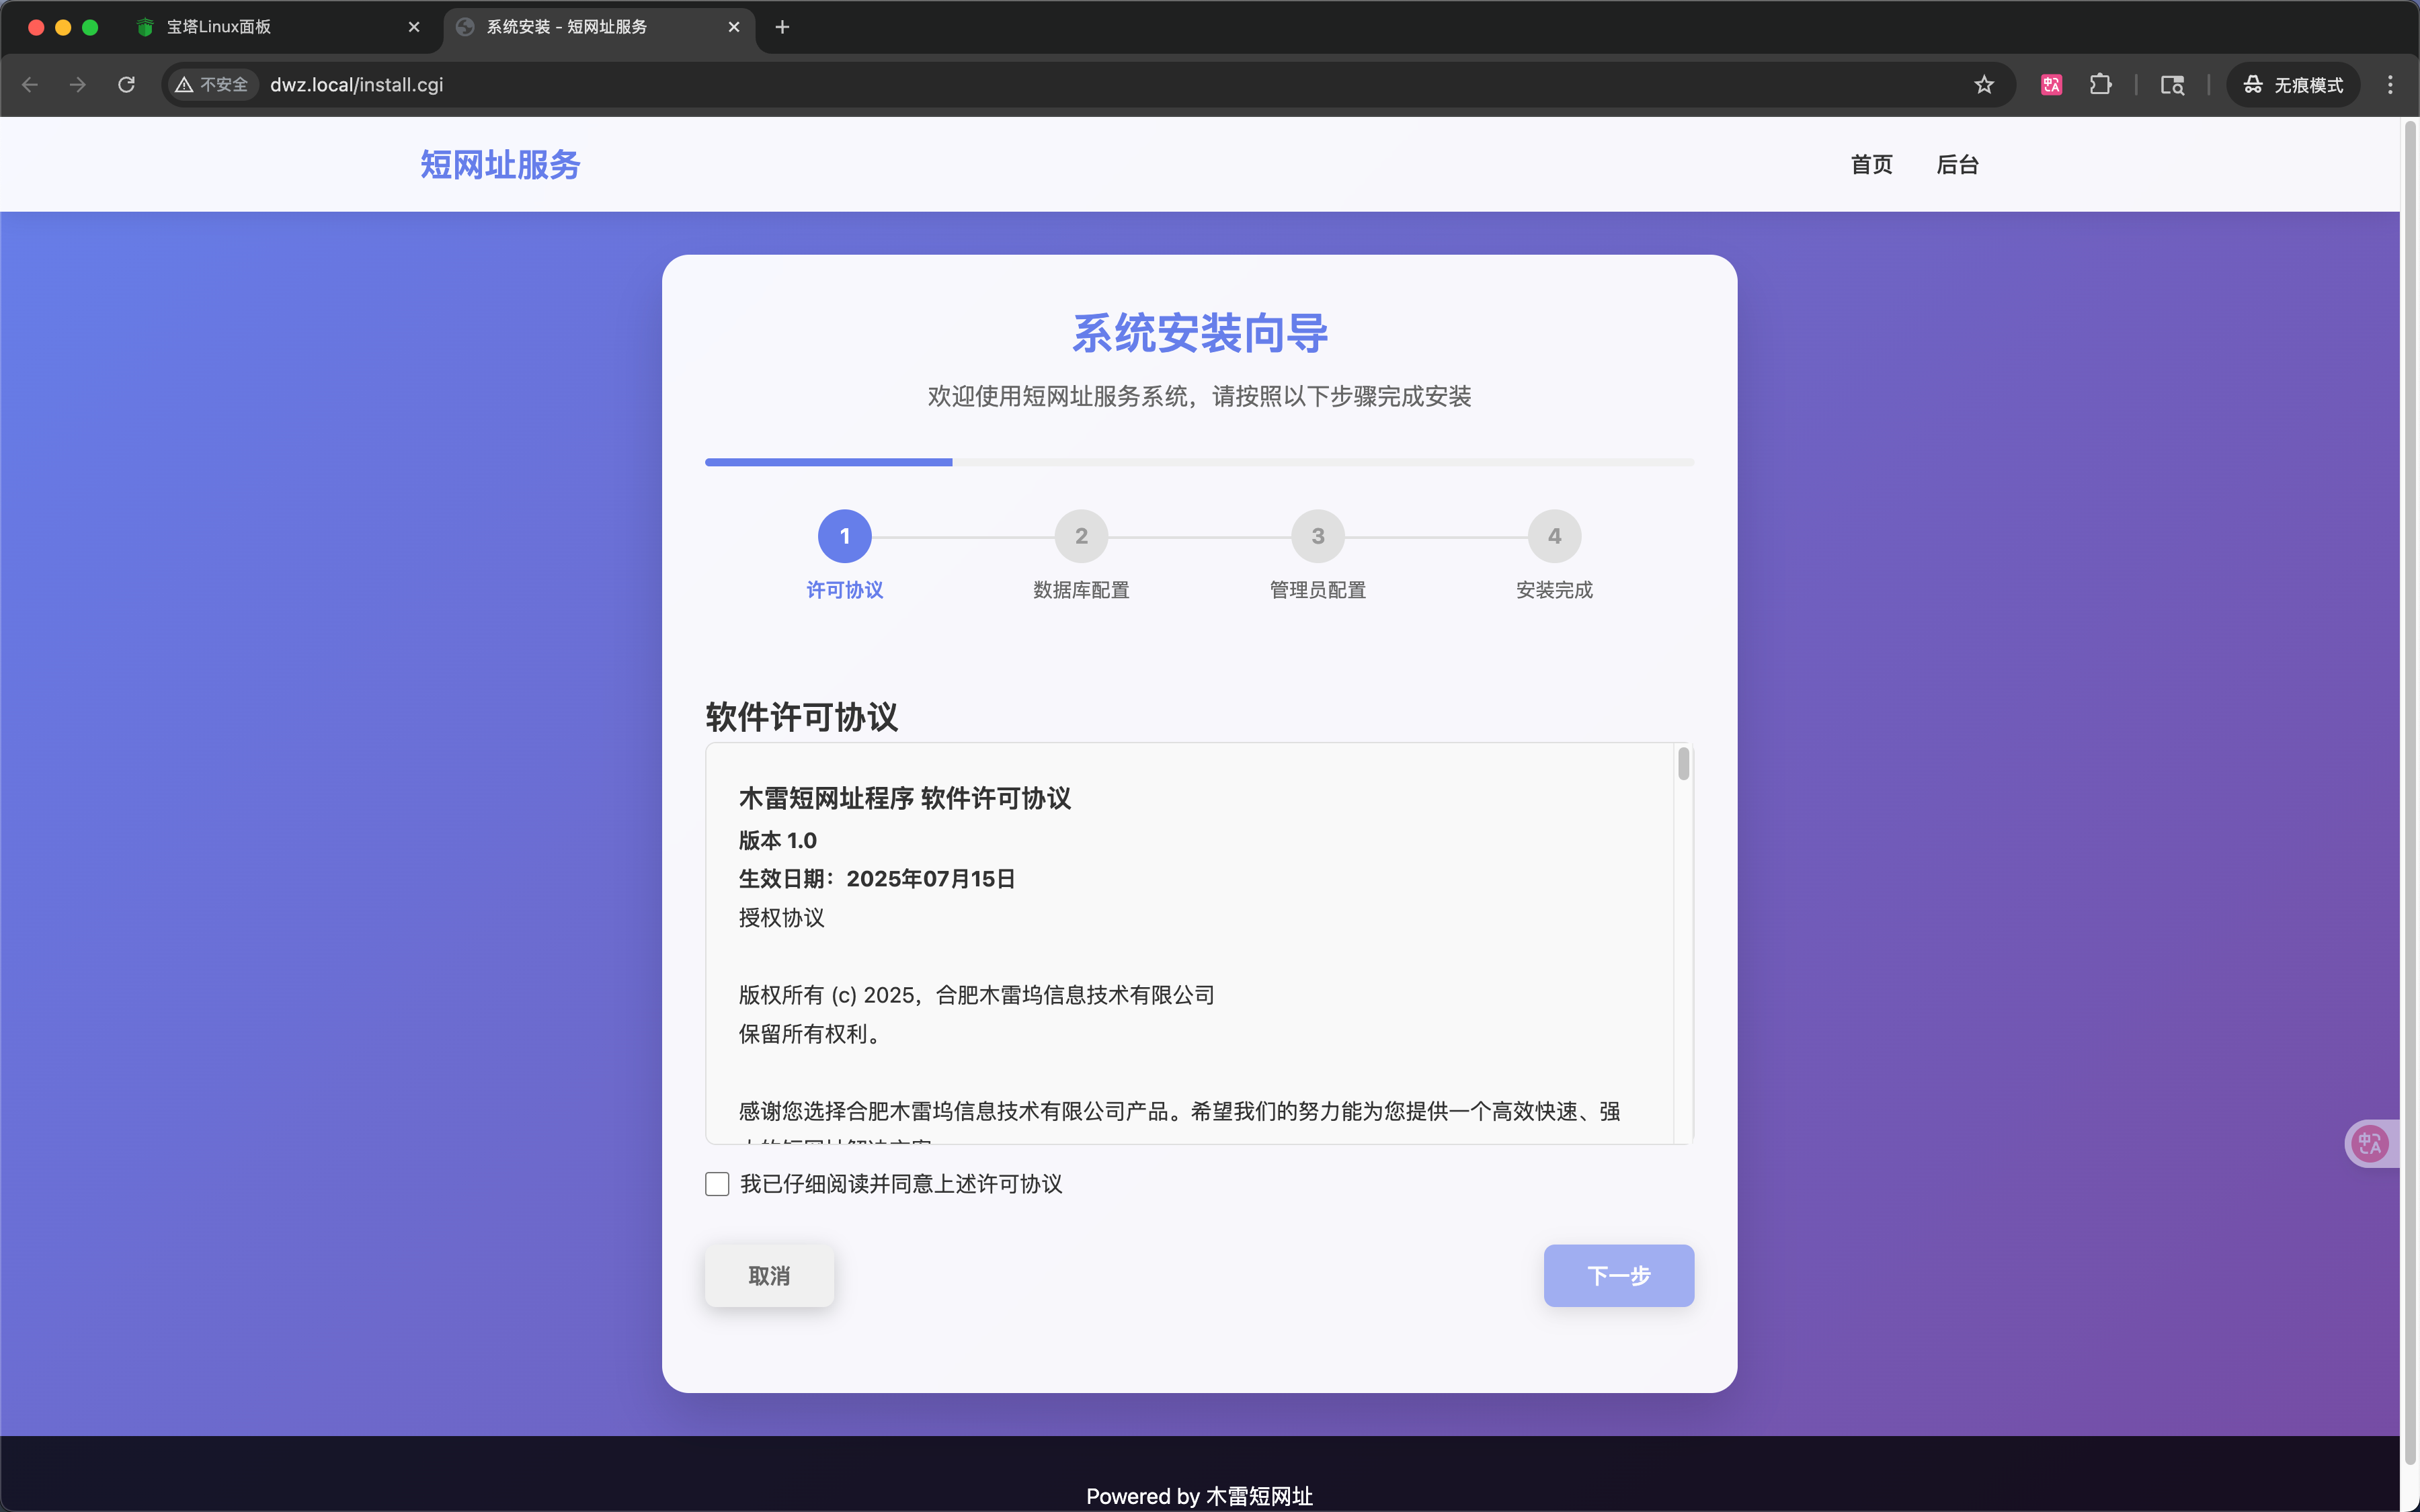This screenshot has height=1512, width=2420.
Task: Open the extensions puzzle icon
Action: coord(2100,85)
